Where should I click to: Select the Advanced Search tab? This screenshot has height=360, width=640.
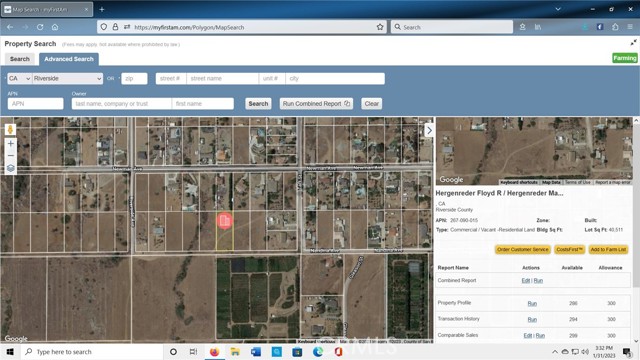click(69, 59)
